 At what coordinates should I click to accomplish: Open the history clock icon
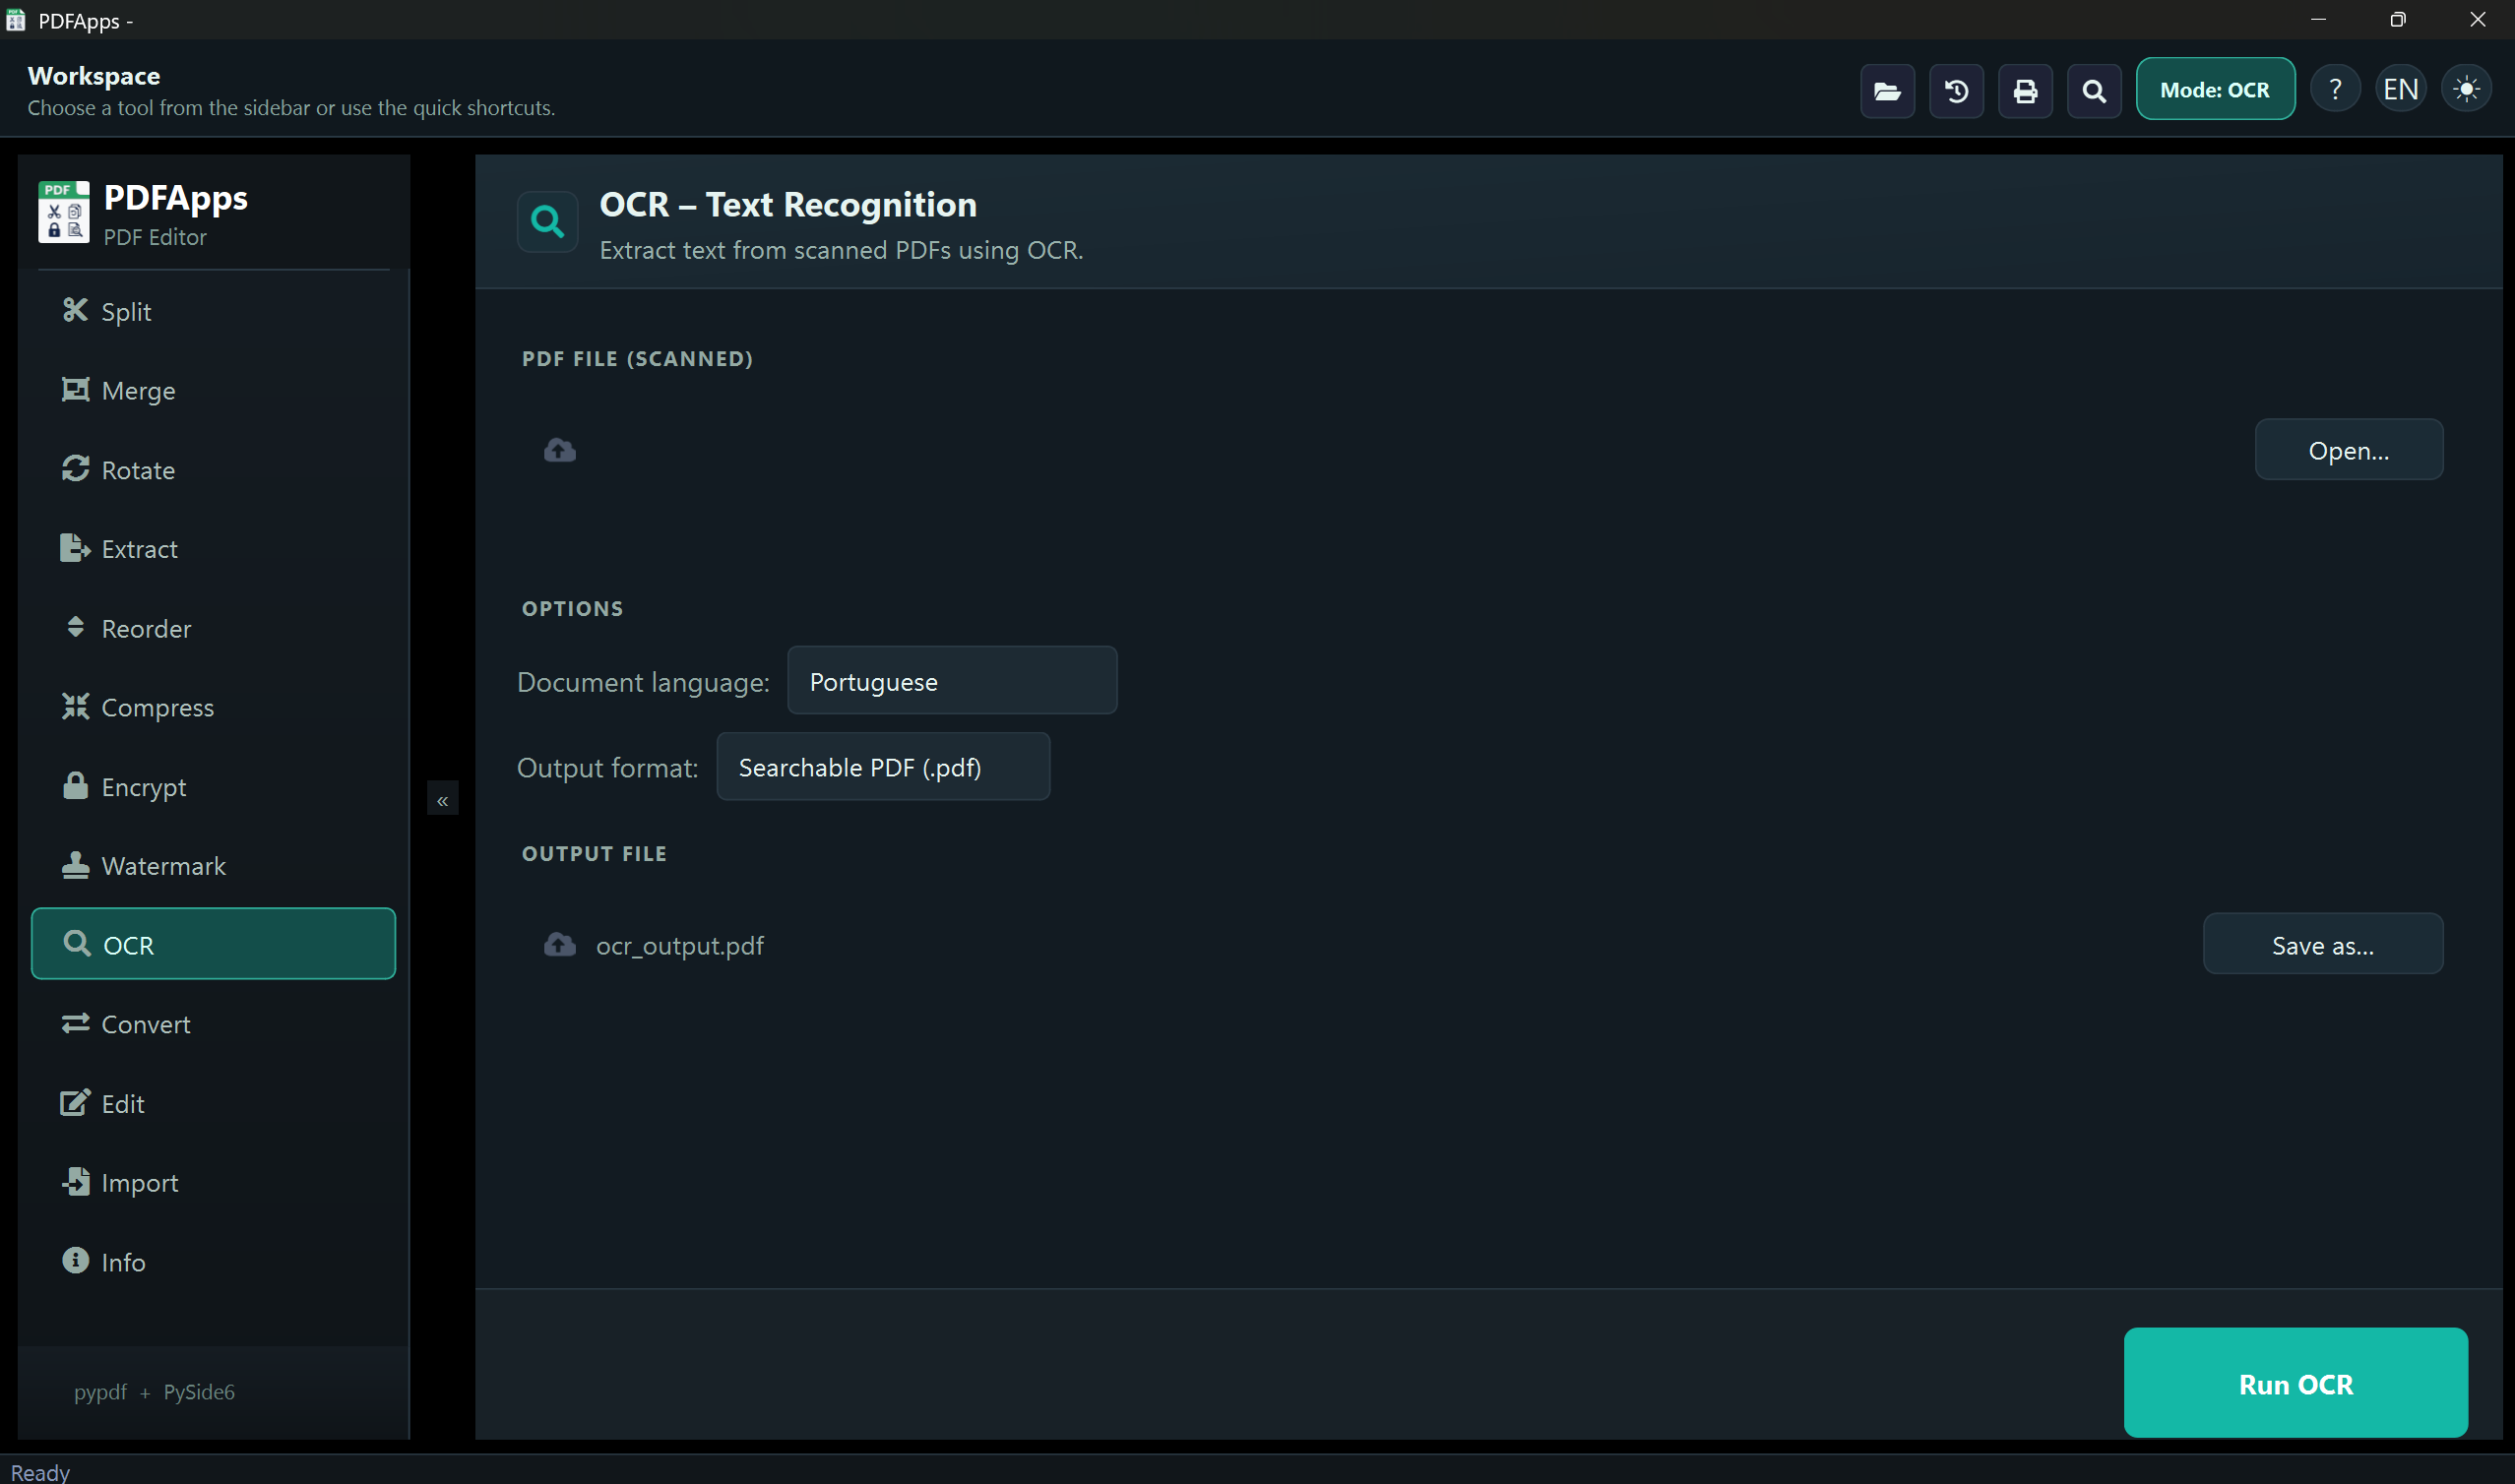pos(1956,91)
